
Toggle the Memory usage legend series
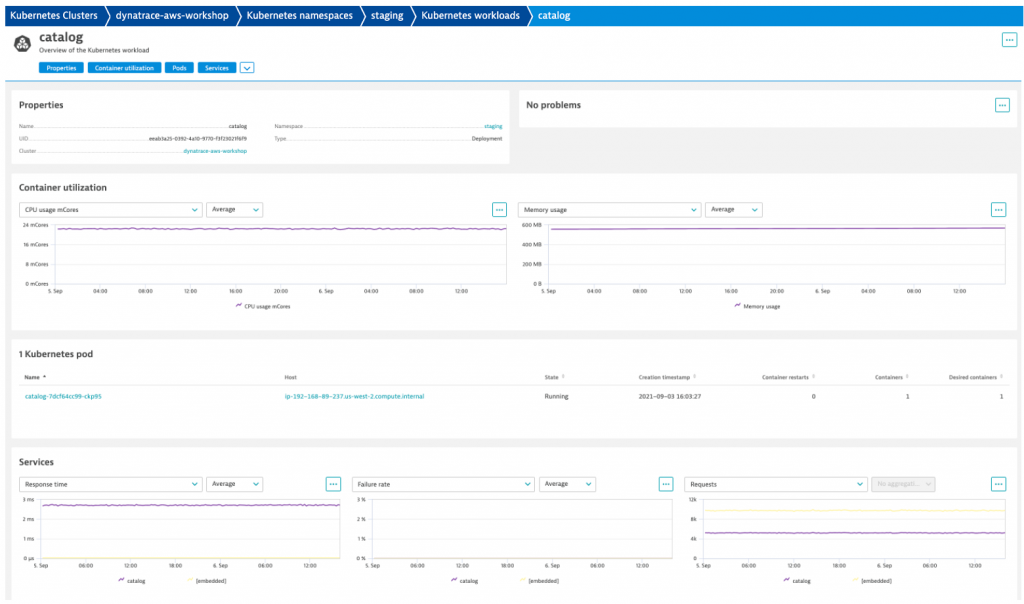pos(757,306)
